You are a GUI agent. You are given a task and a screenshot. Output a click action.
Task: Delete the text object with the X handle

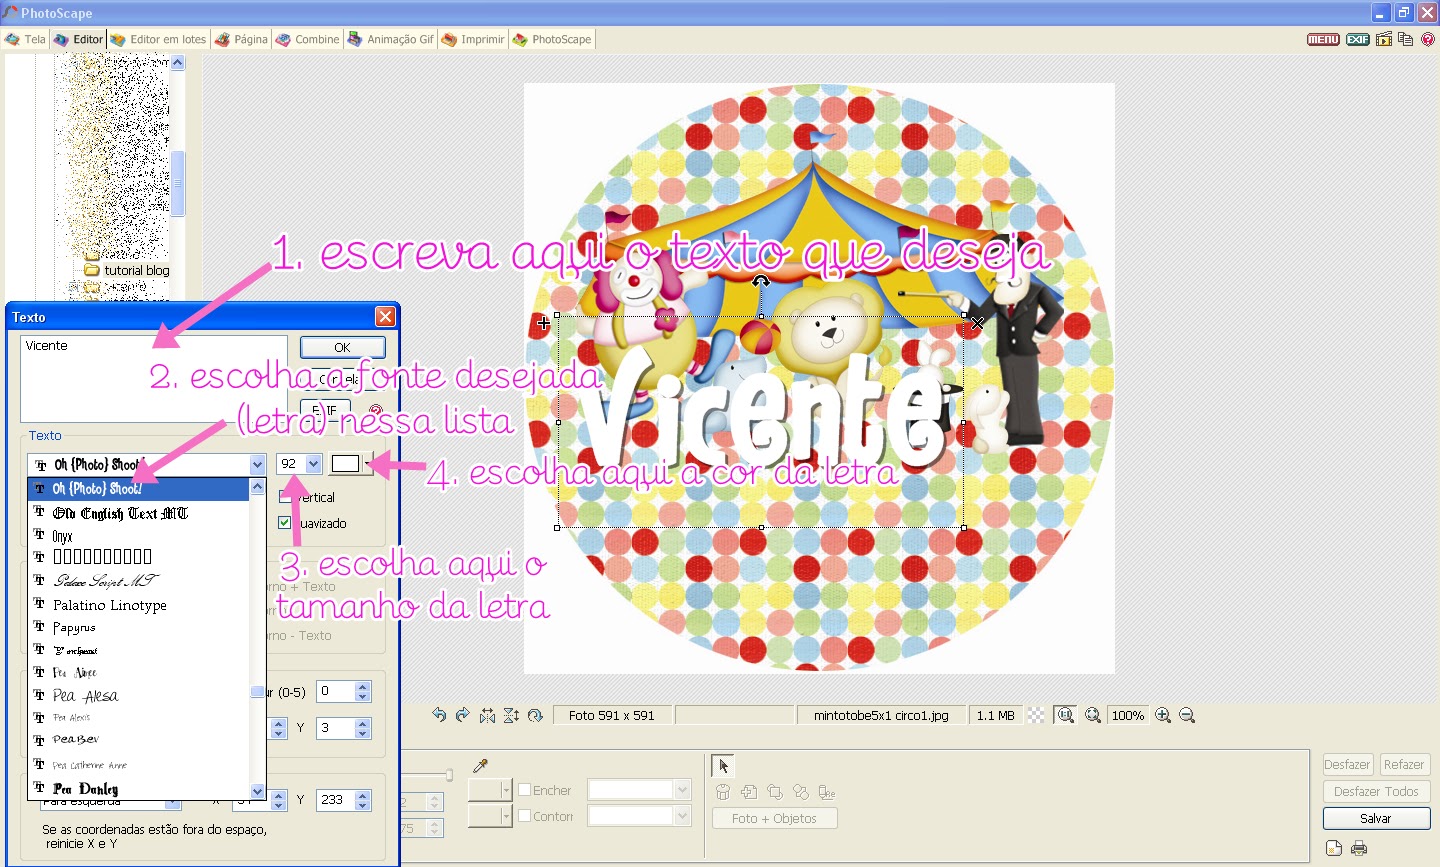(977, 322)
